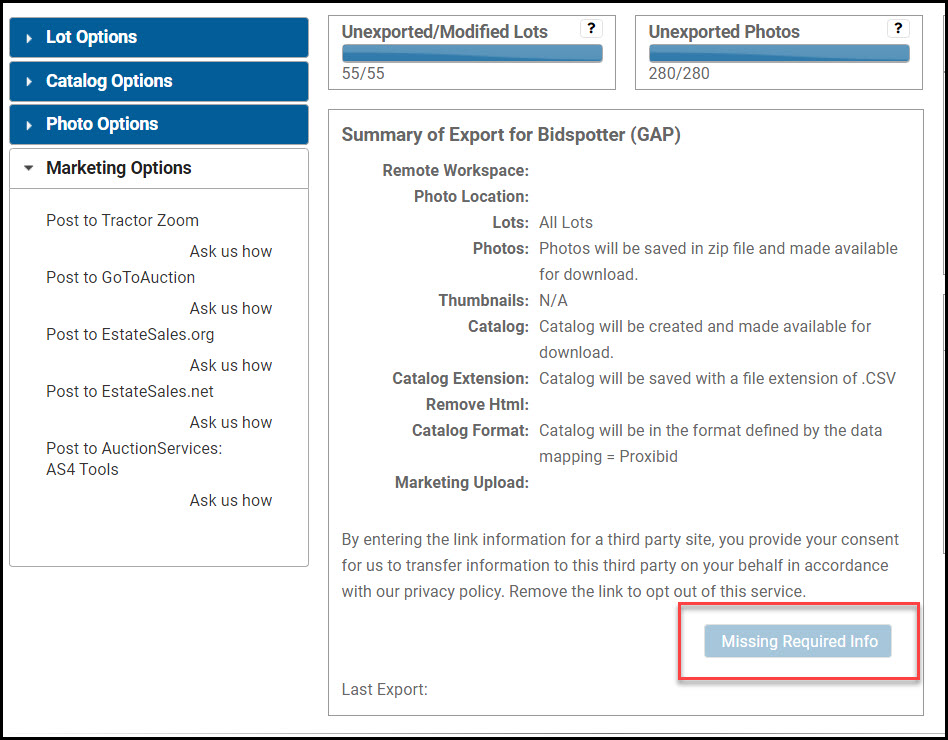Open Post to GoToAuction
Viewport: 948px width, 740px height.
(120, 277)
